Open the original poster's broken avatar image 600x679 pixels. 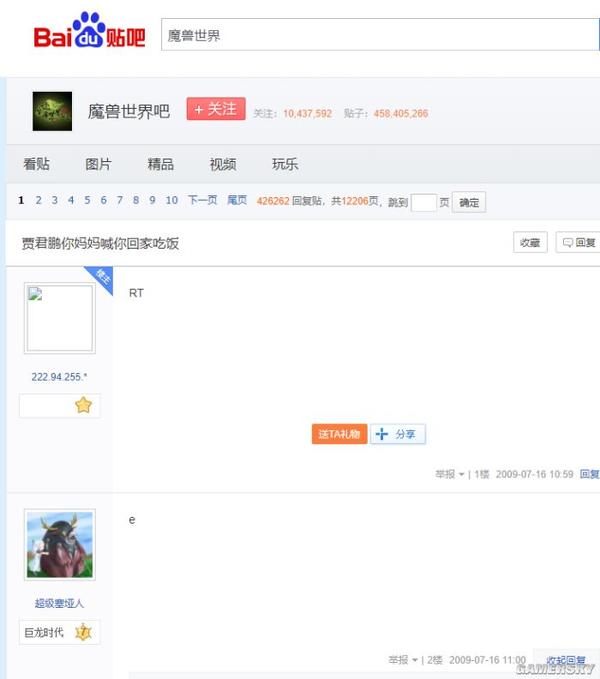pyautogui.click(x=60, y=318)
